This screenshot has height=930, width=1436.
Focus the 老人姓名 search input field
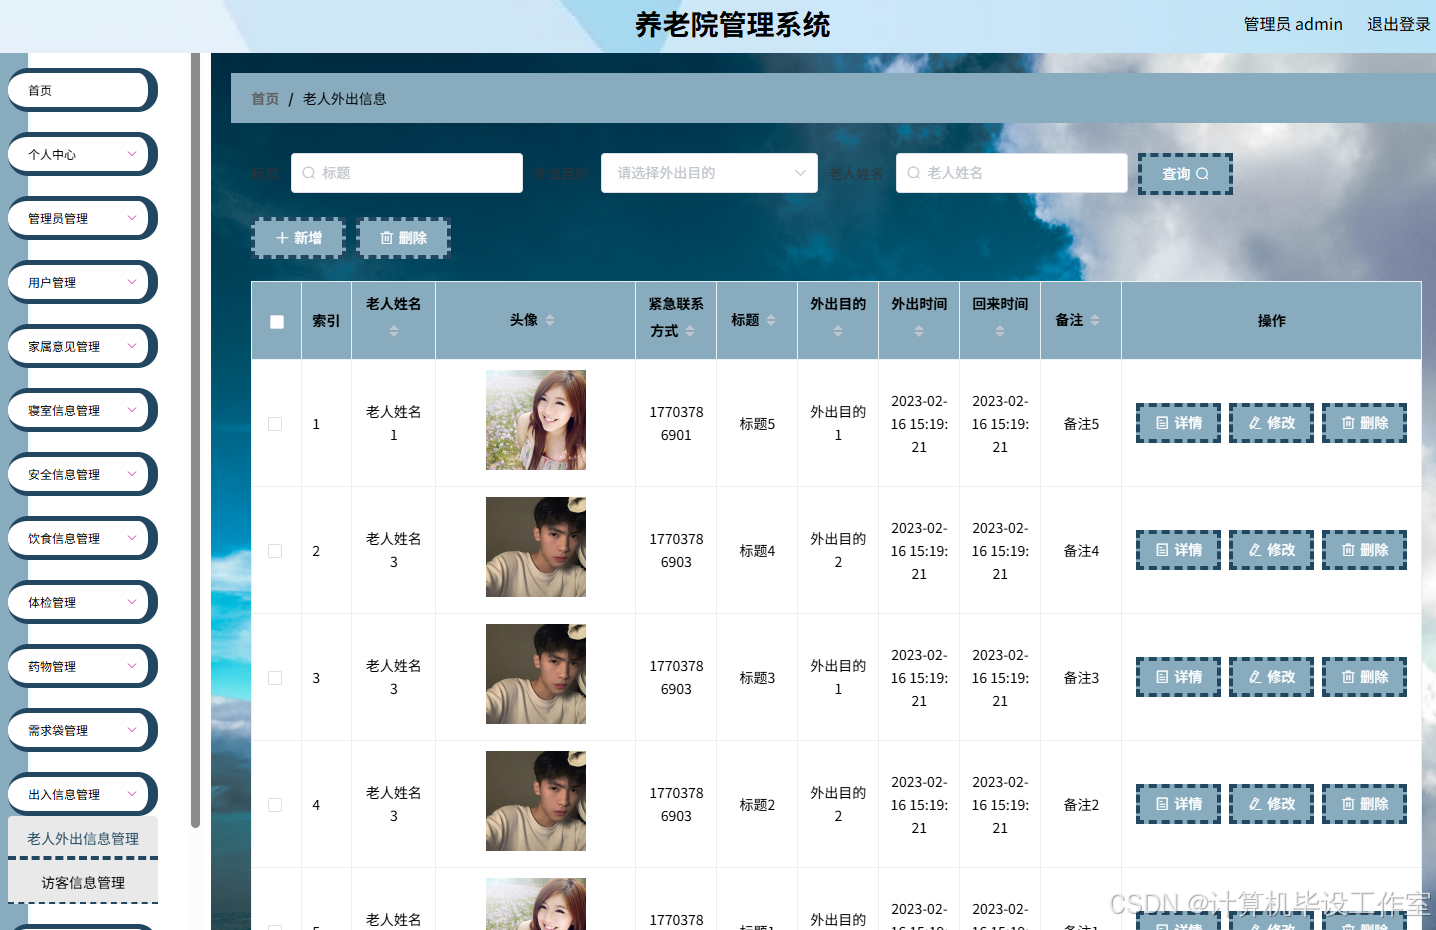click(x=1012, y=173)
